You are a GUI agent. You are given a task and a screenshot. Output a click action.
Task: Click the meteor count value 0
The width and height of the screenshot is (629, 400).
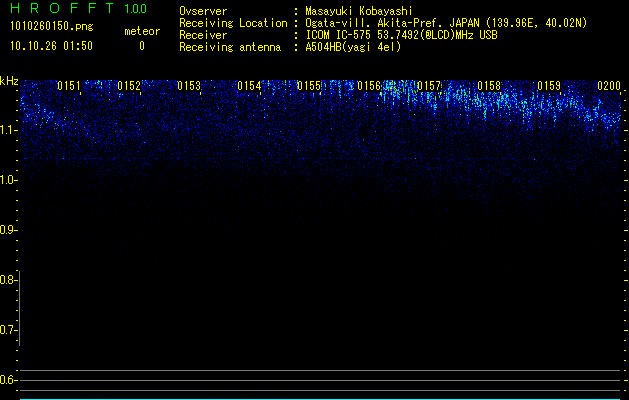142,46
